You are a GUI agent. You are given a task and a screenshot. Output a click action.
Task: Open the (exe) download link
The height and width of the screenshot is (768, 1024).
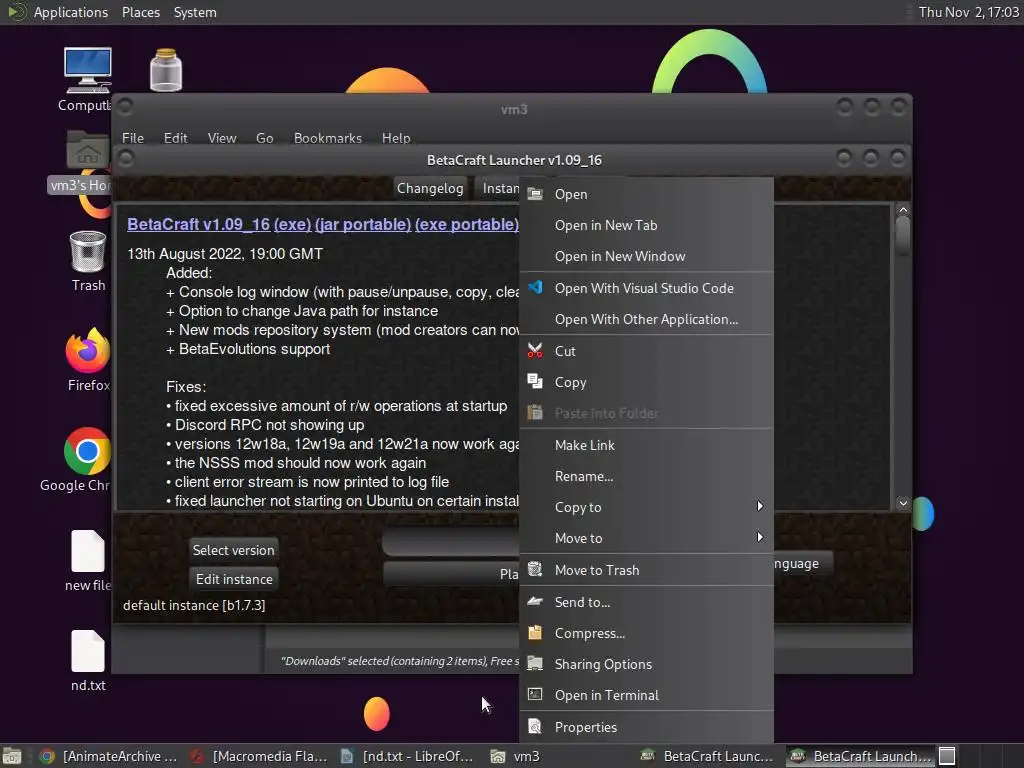pyautogui.click(x=292, y=225)
